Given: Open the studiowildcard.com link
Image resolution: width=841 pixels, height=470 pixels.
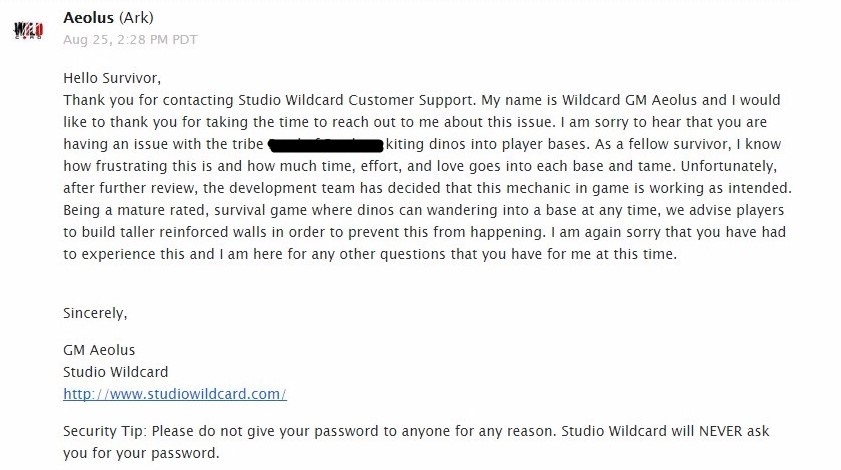Looking at the screenshot, I should pyautogui.click(x=175, y=394).
